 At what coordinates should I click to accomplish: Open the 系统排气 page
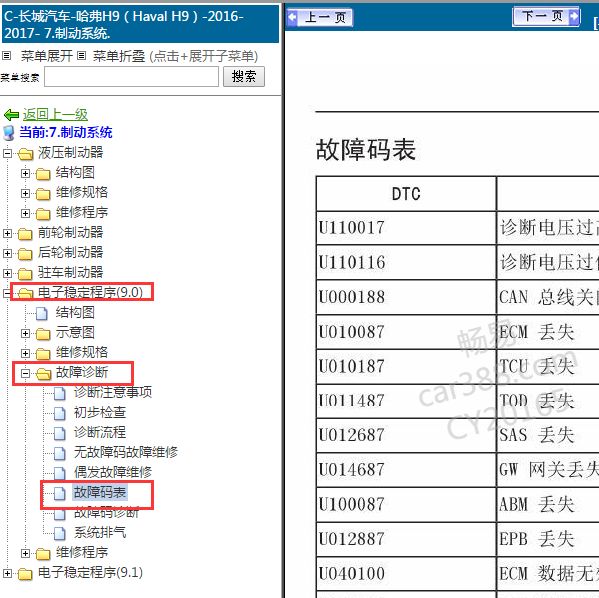(100, 532)
